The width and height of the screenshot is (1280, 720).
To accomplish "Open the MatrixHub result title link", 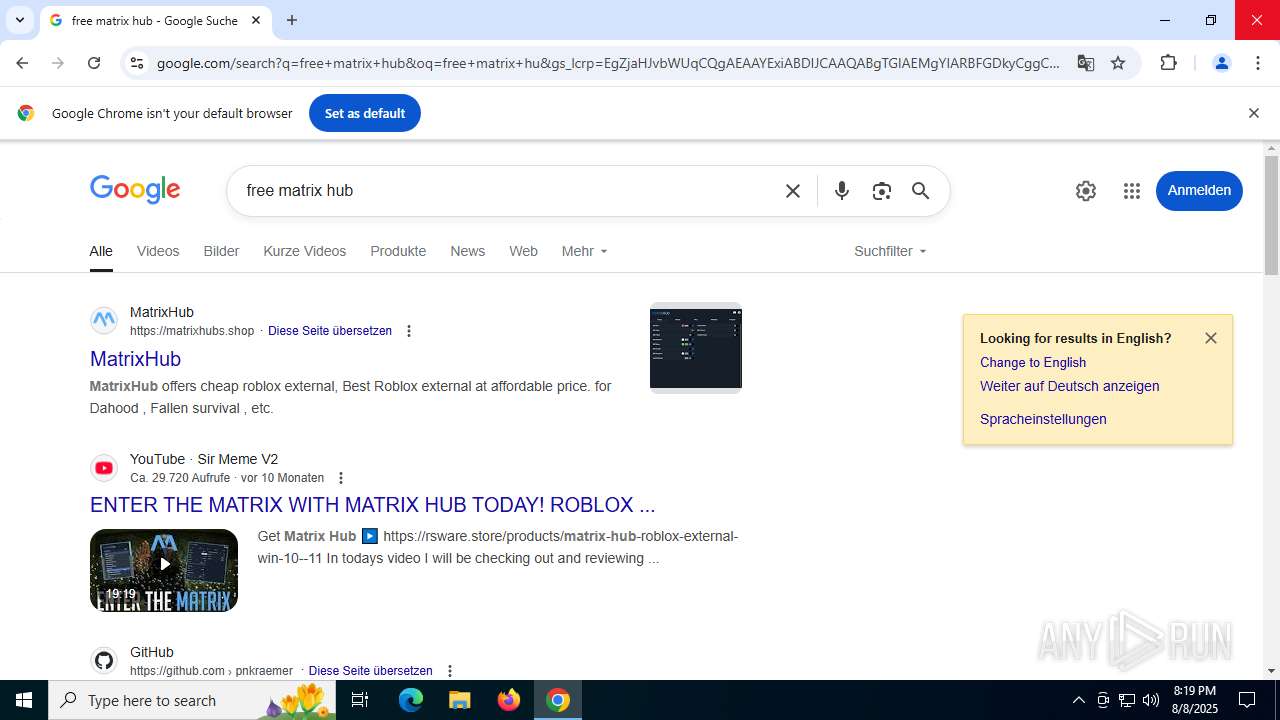I will click(135, 358).
